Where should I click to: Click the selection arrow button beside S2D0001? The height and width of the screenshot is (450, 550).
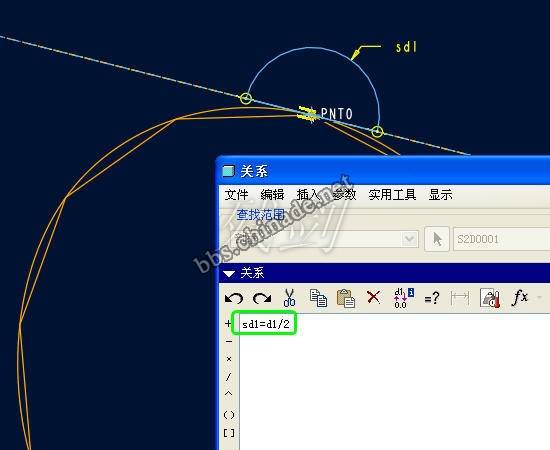point(437,239)
